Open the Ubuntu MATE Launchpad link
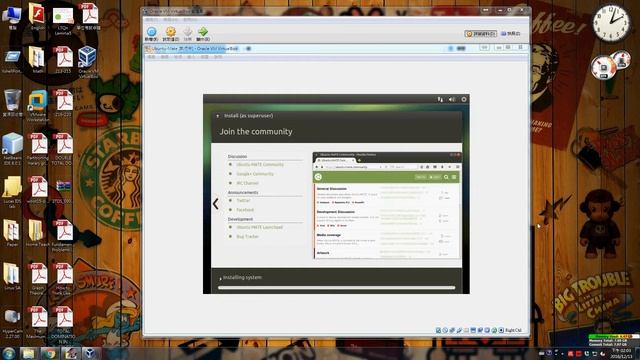Viewport: 640px width, 360px height. click(x=260, y=227)
